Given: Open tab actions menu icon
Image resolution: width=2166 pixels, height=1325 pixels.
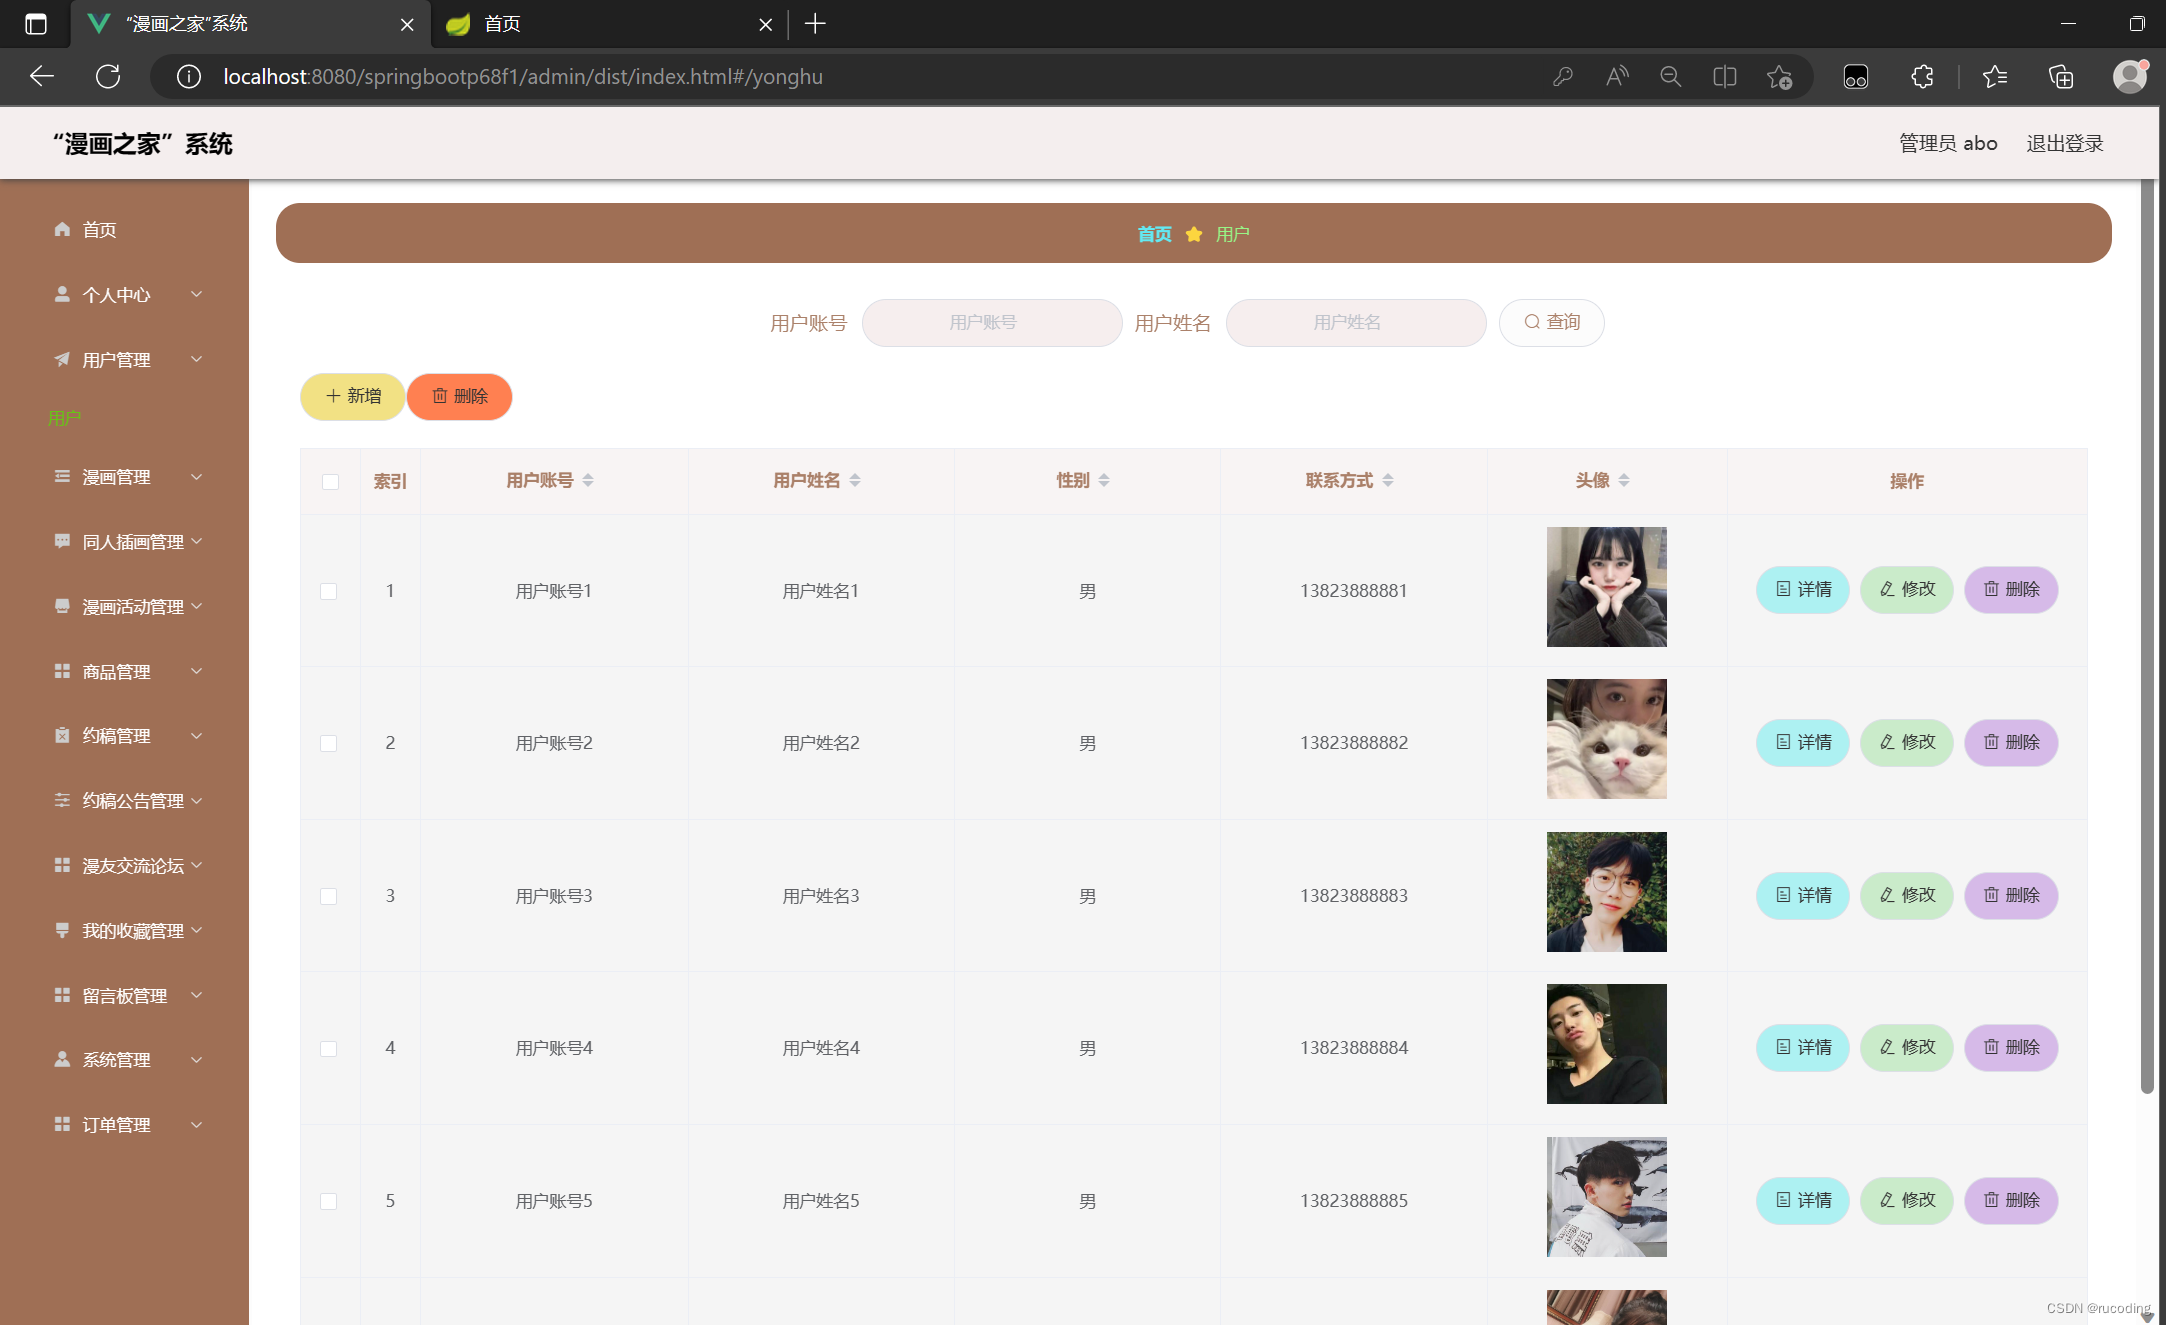Looking at the screenshot, I should [x=36, y=24].
